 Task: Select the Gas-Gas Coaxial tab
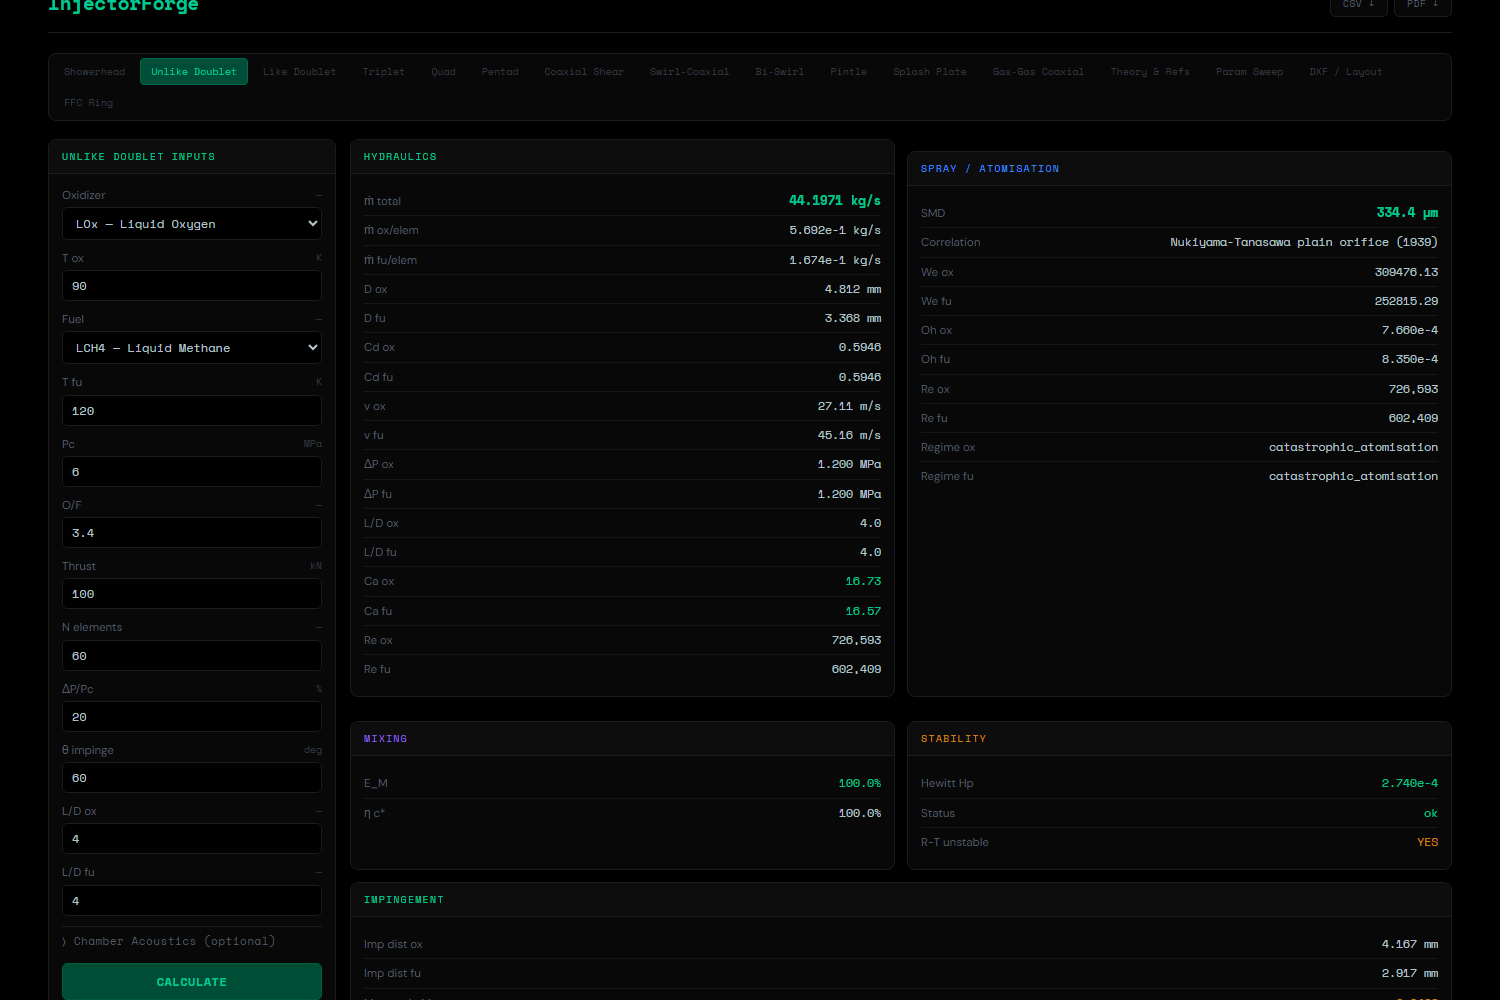(1038, 72)
